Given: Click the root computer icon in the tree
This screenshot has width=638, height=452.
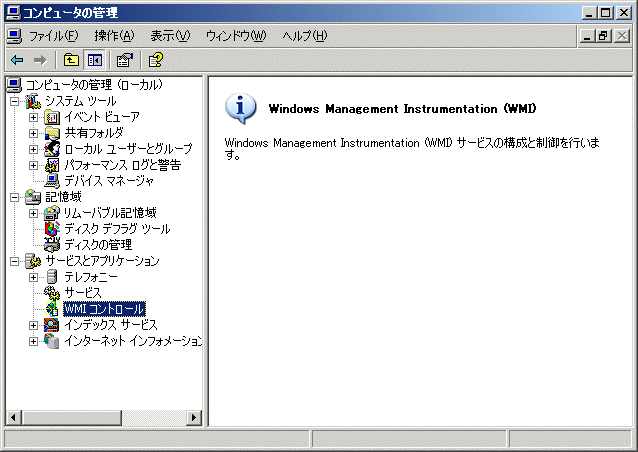Looking at the screenshot, I should [14, 85].
